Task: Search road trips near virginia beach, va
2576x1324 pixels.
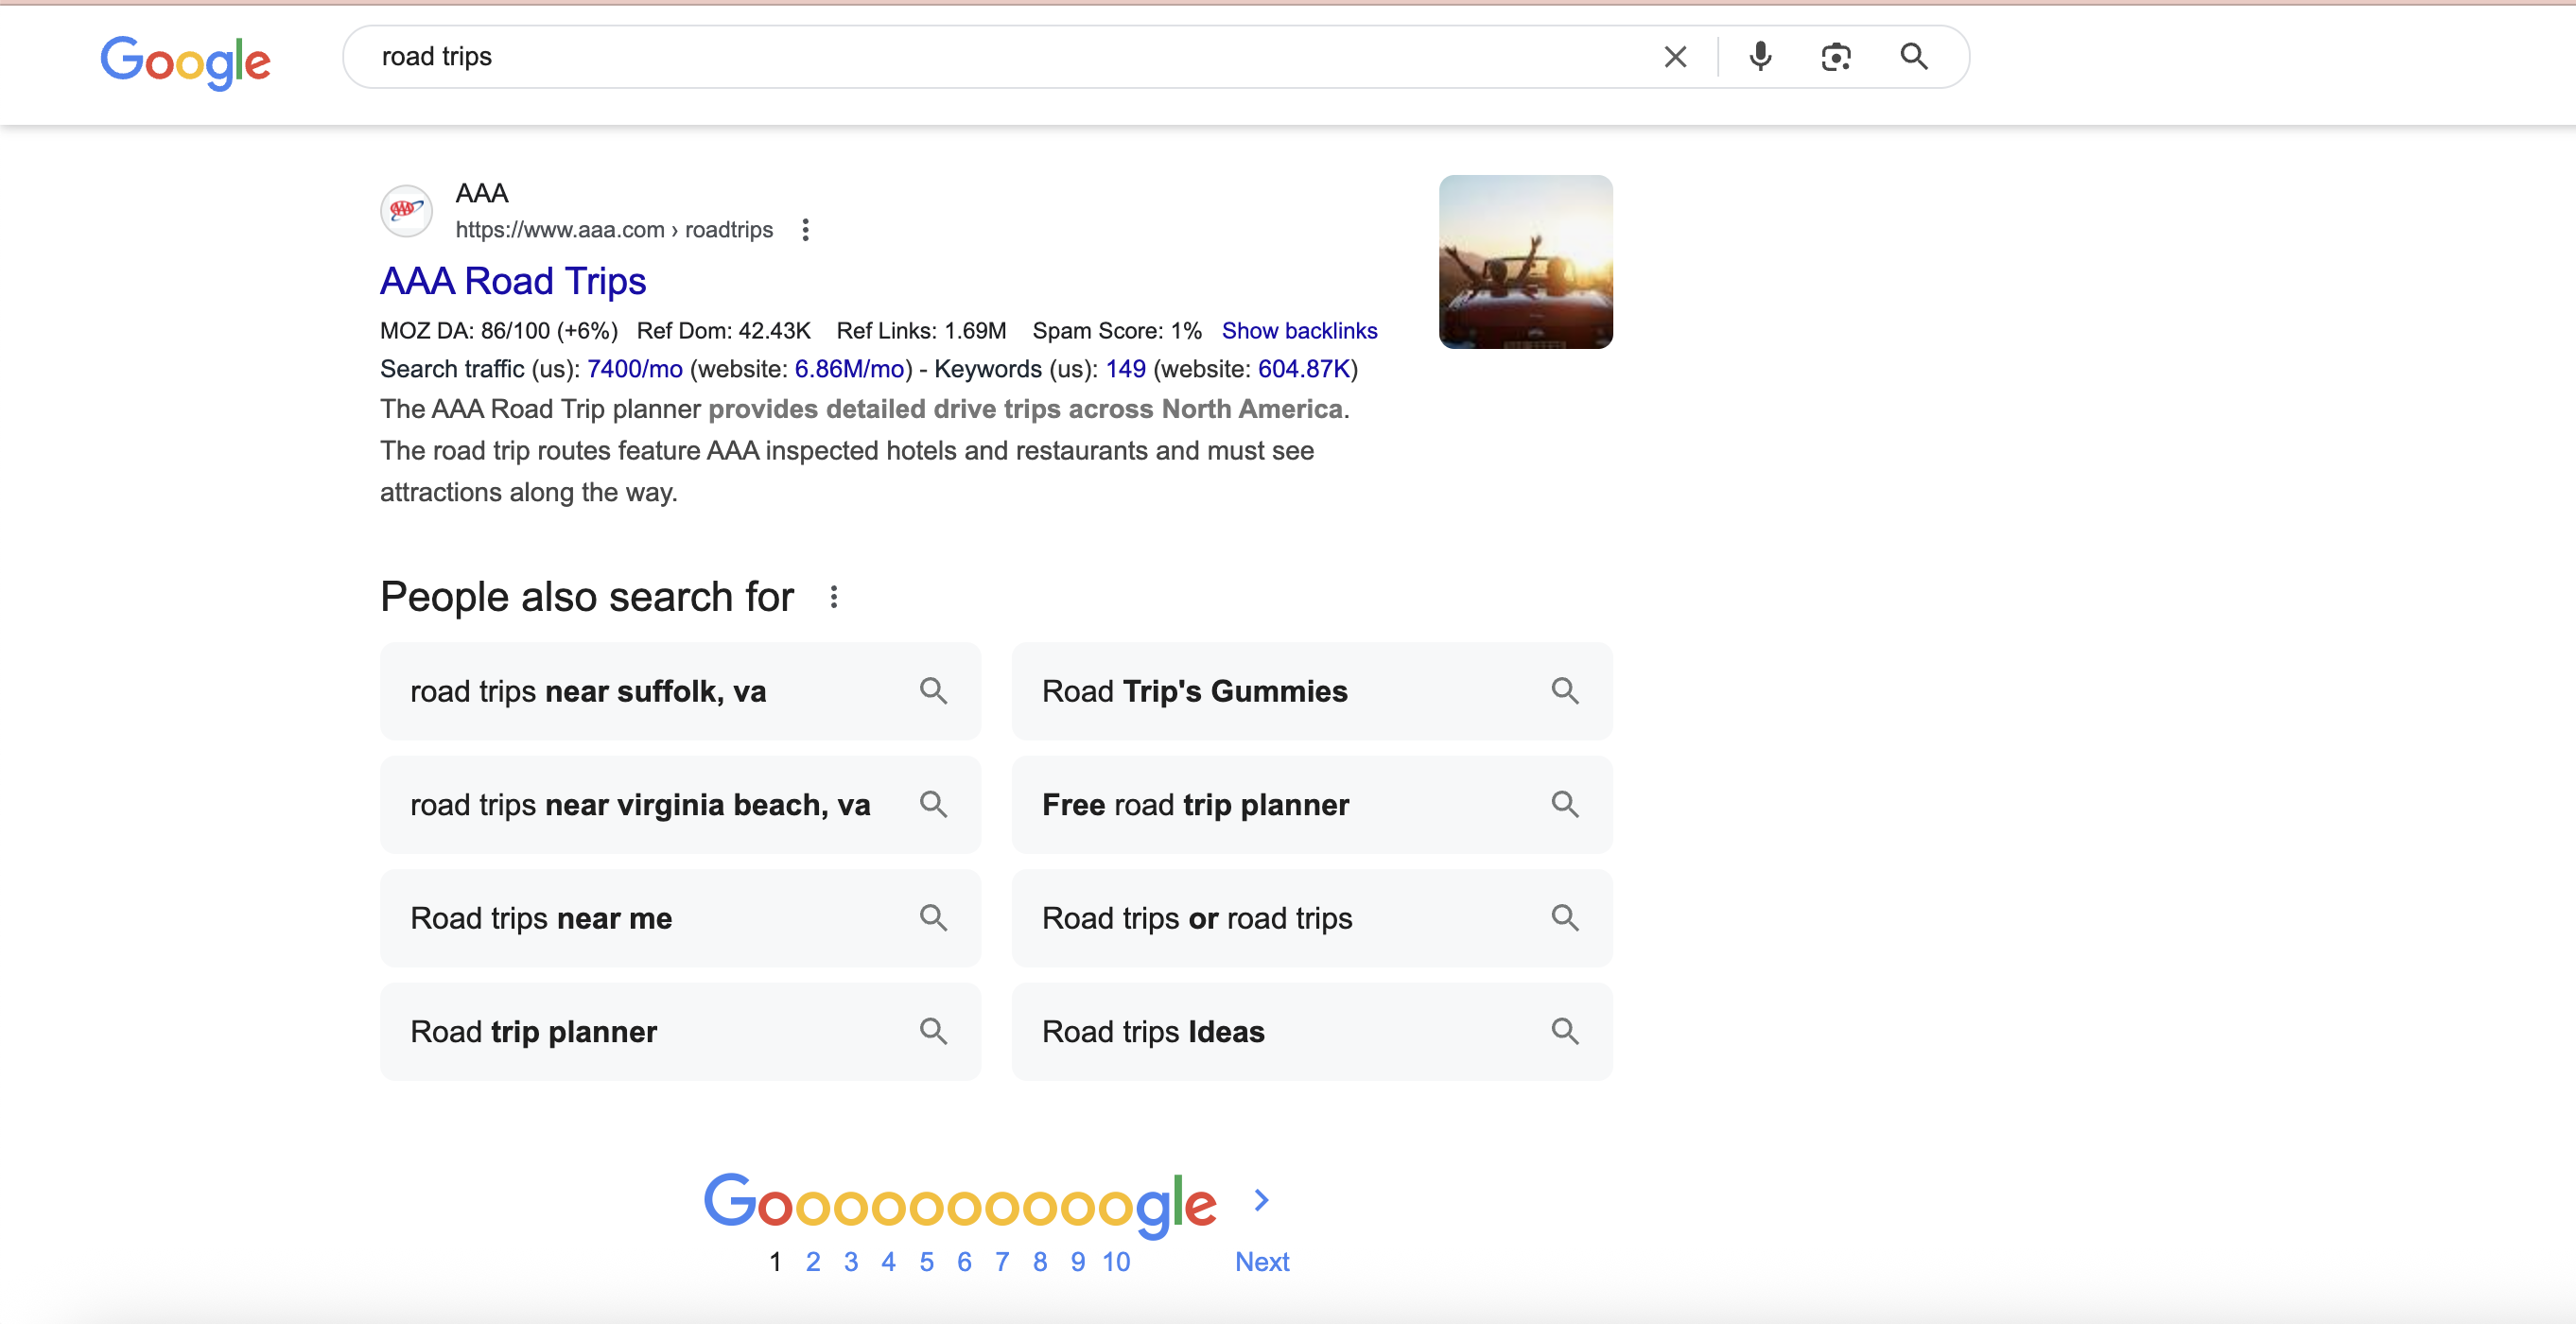Action: [680, 805]
